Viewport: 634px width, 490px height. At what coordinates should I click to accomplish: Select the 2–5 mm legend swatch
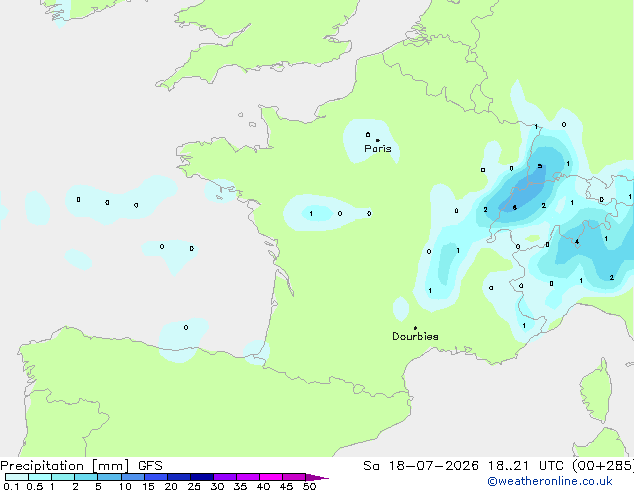[86, 477]
